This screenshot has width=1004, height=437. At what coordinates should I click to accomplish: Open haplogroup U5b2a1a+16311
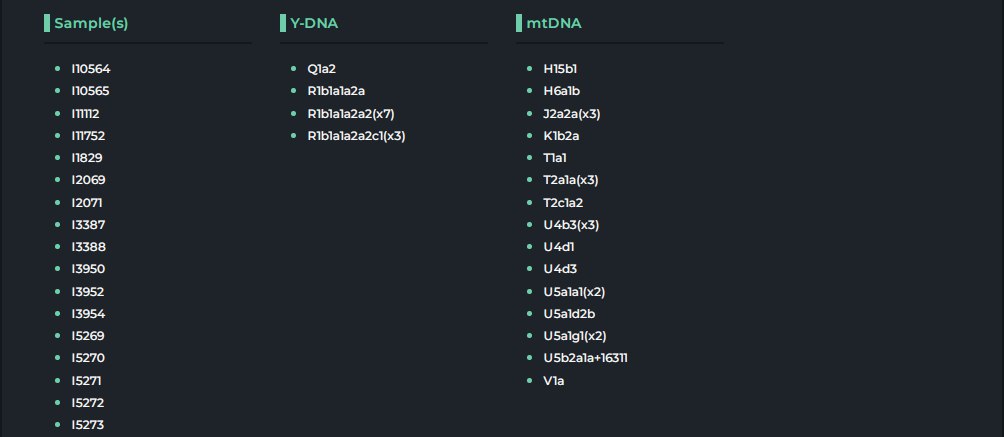585,358
